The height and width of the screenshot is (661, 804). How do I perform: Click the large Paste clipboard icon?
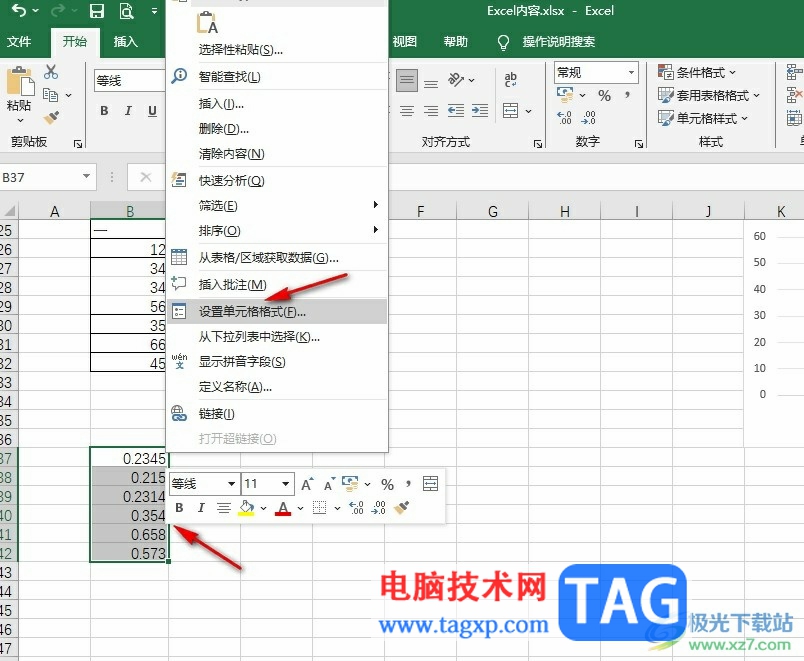(20, 81)
